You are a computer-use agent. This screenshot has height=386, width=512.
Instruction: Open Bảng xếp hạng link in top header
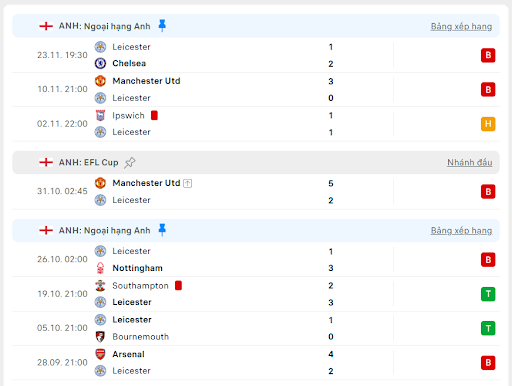[x=461, y=26]
